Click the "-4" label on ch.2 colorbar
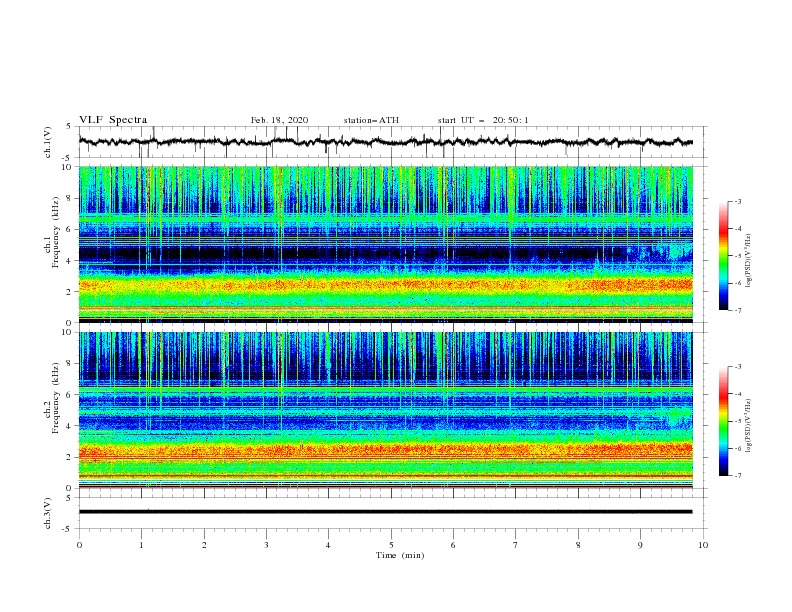 click(738, 394)
